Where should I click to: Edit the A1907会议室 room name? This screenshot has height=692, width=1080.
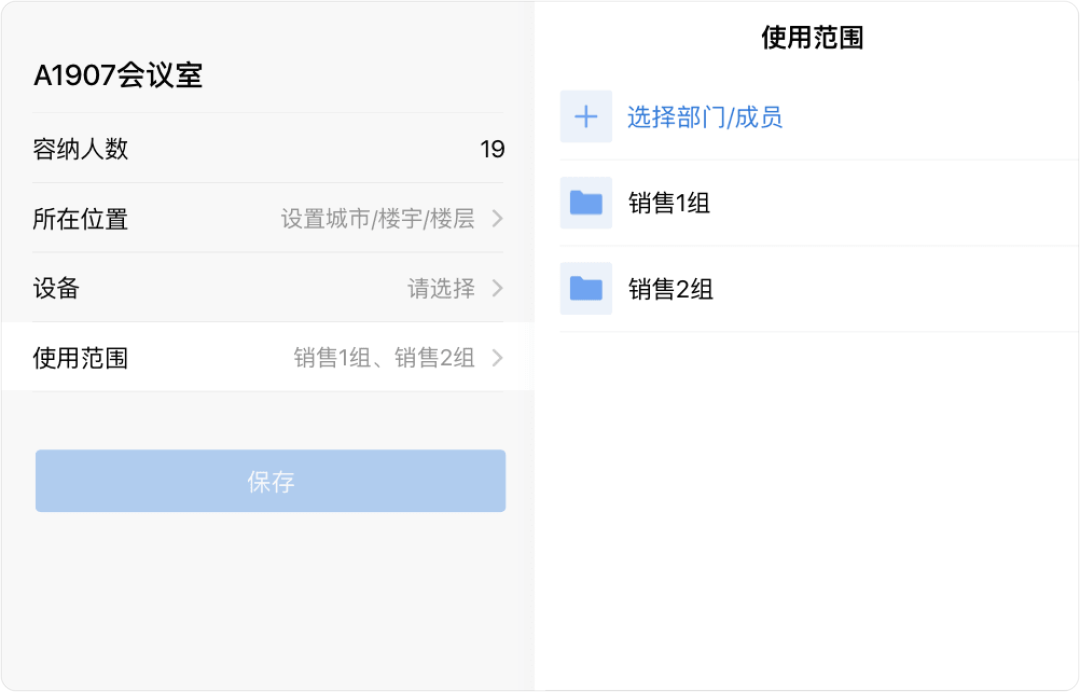(118, 76)
